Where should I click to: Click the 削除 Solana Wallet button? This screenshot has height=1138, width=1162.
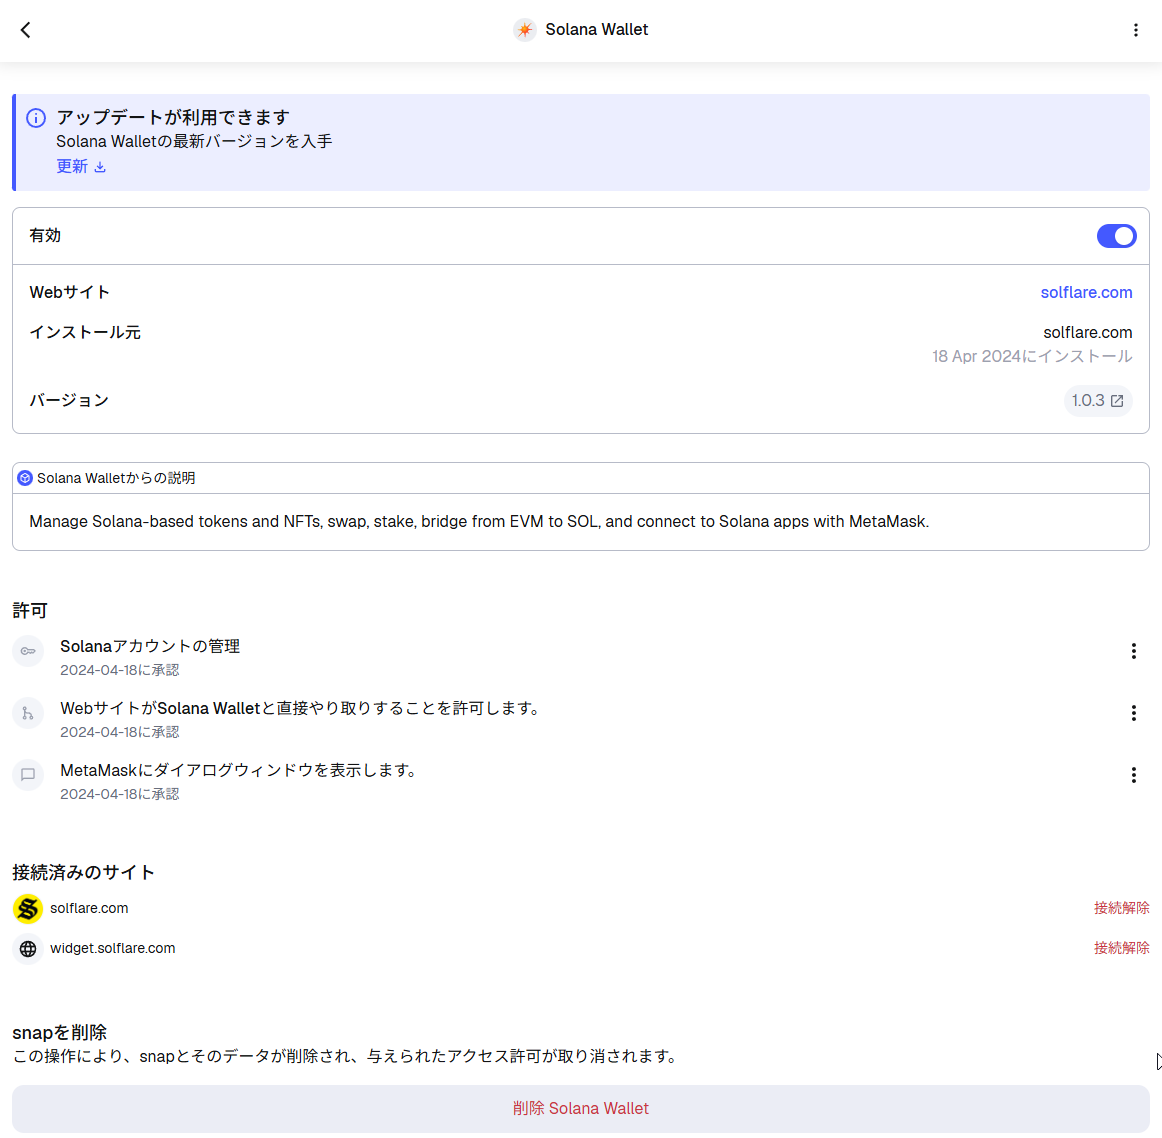[x=580, y=1108]
